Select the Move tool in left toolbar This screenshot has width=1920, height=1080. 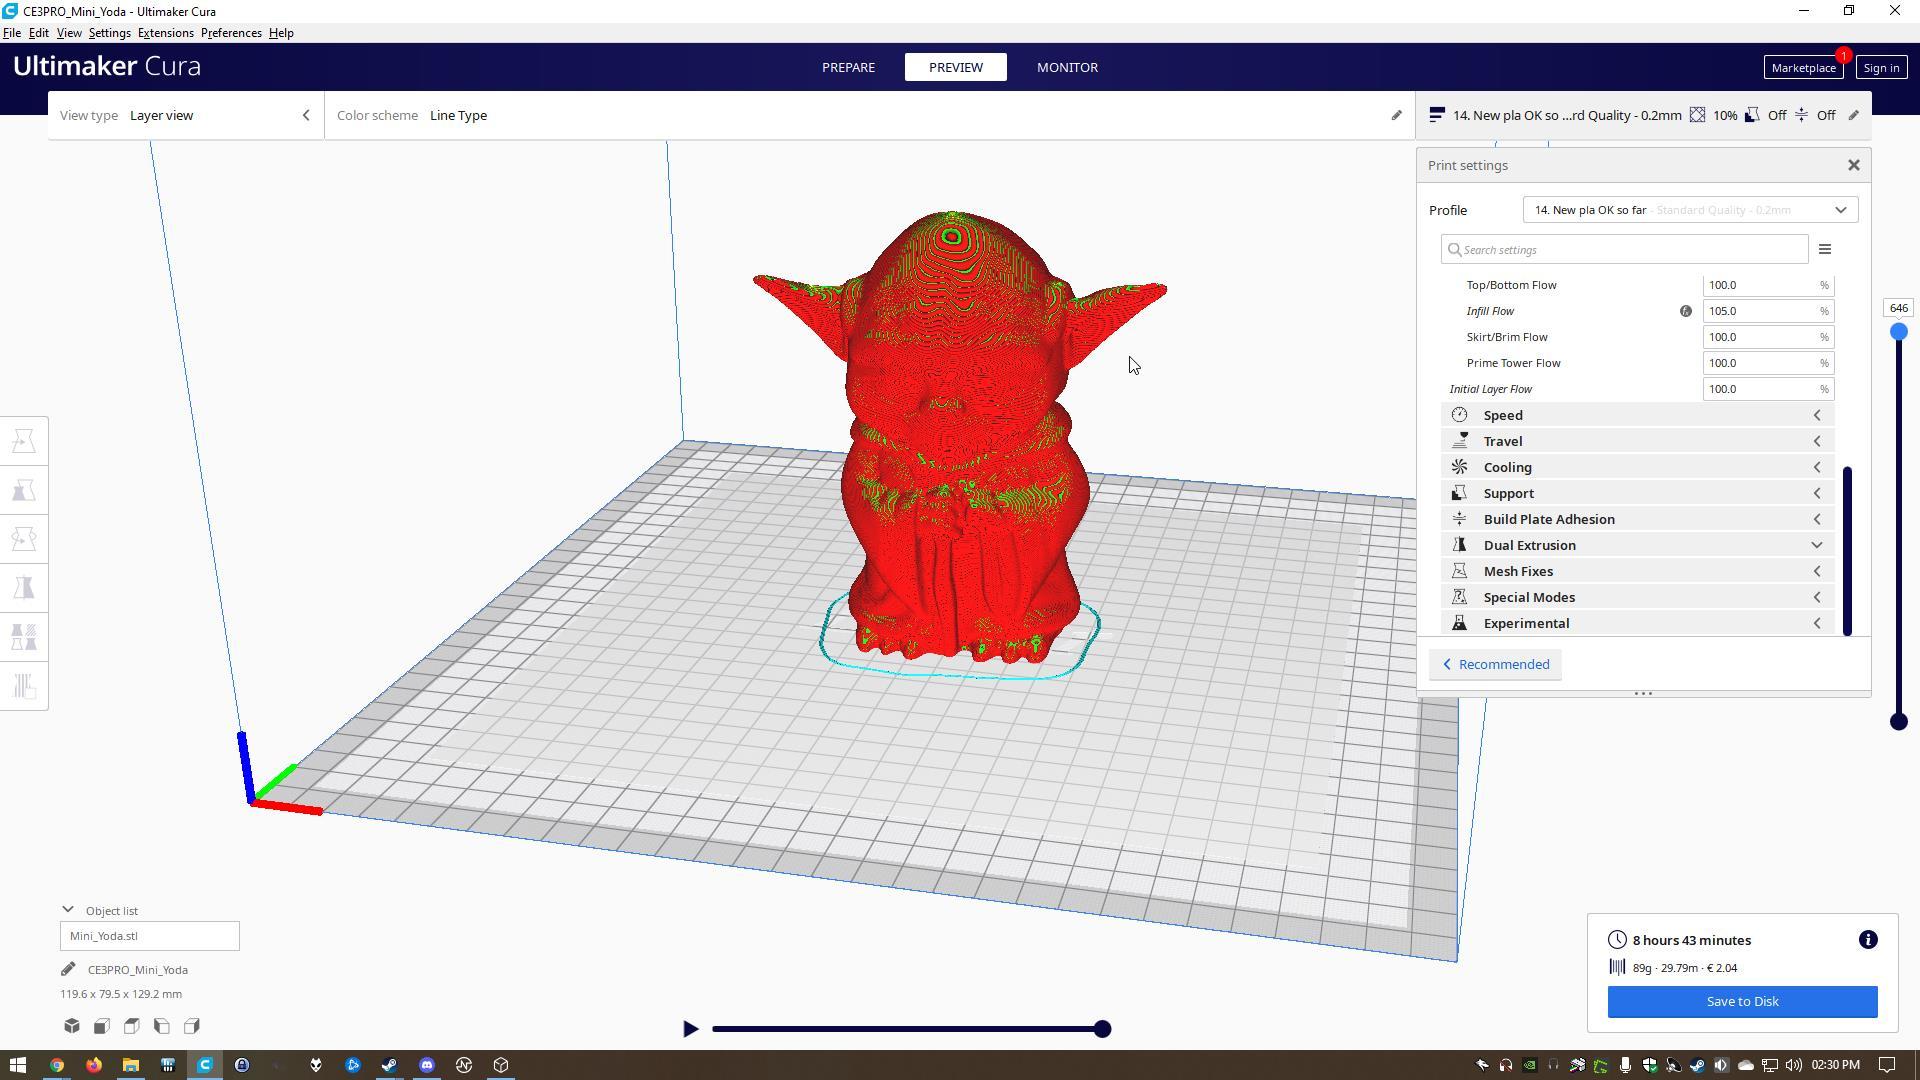[24, 441]
